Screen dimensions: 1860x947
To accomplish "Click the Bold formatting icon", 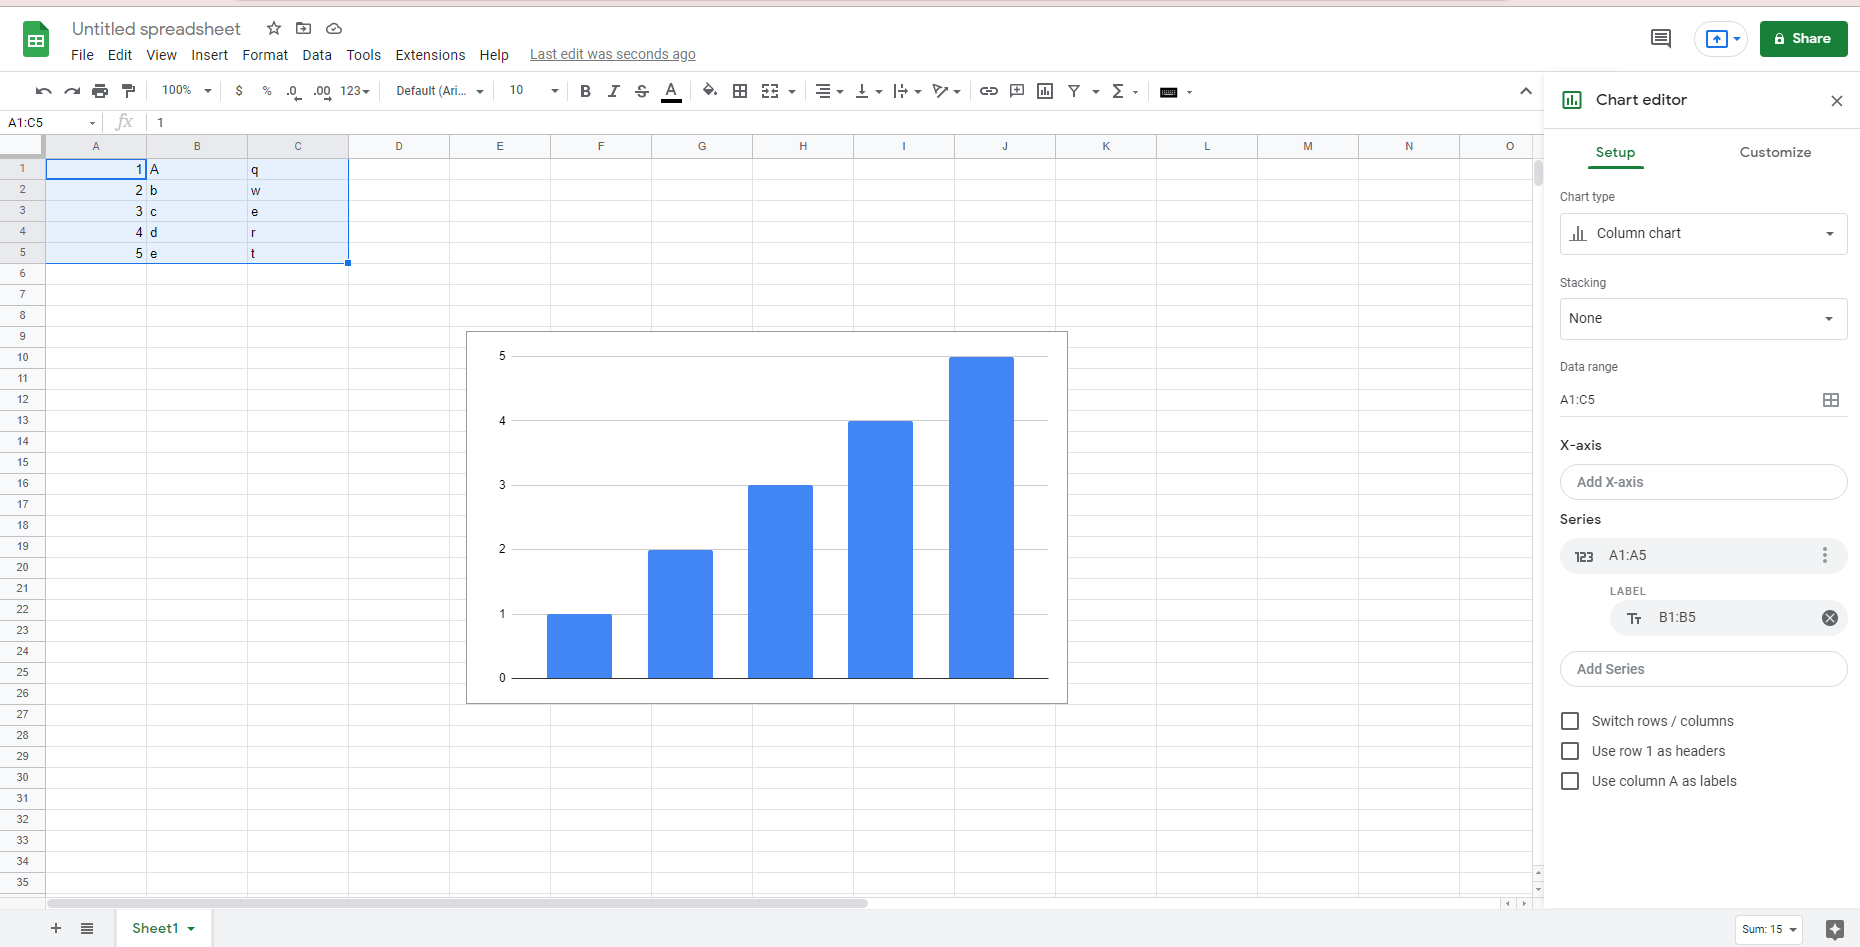I will click(x=585, y=91).
